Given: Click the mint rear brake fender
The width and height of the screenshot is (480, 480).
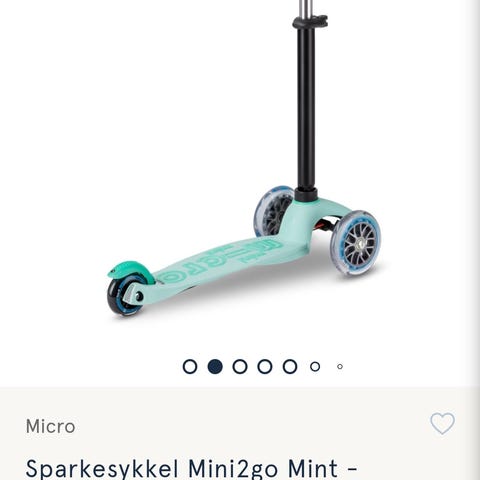Looking at the screenshot, I should tap(131, 270).
